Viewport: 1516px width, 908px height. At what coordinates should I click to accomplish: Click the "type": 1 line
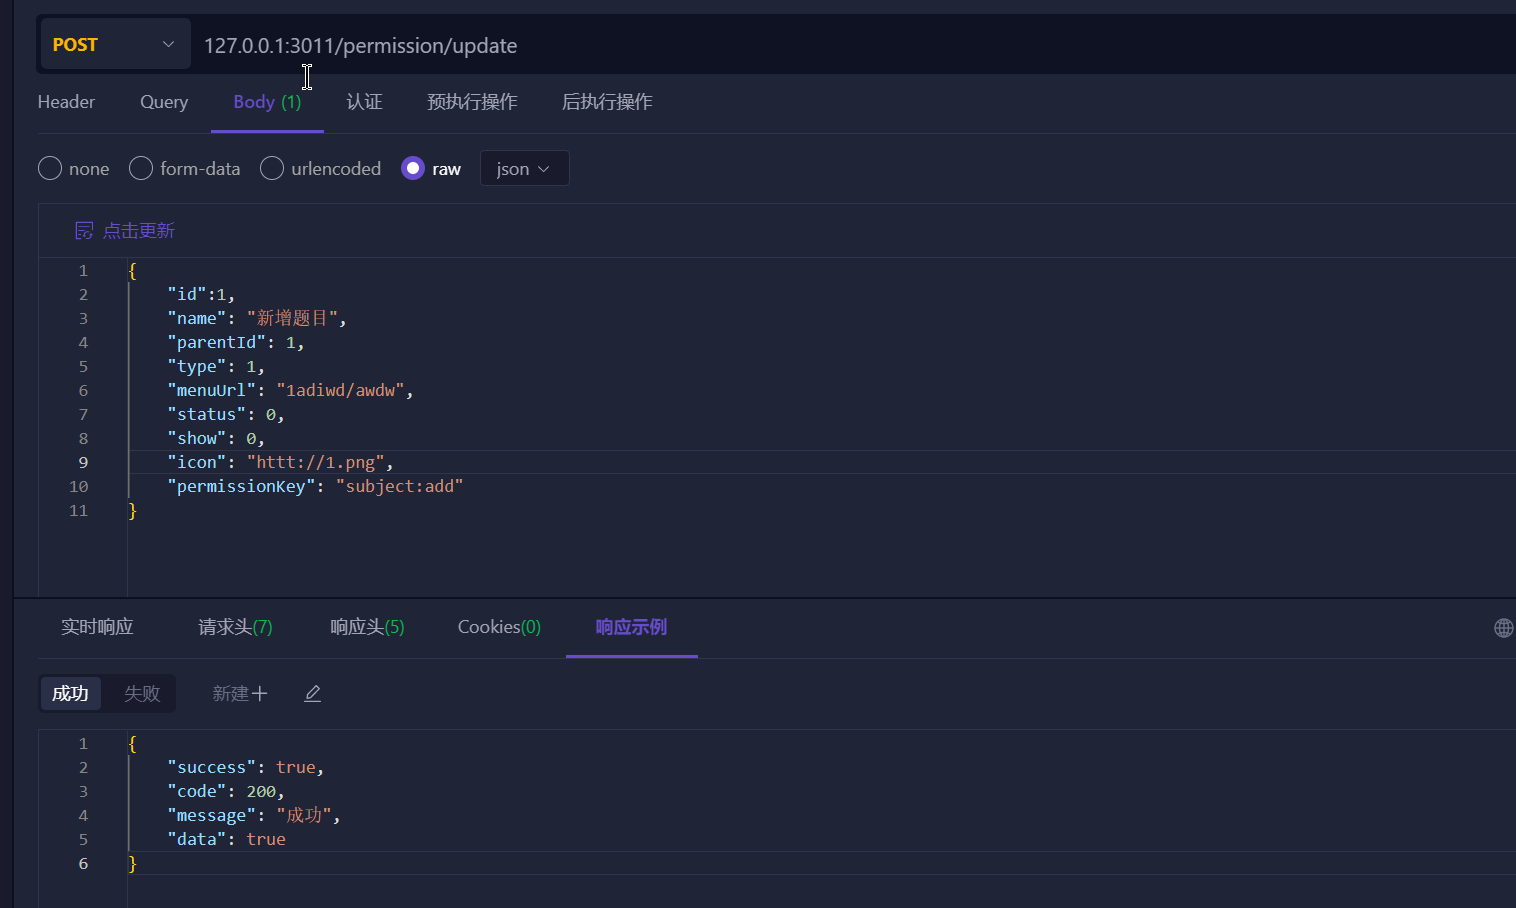[216, 366]
